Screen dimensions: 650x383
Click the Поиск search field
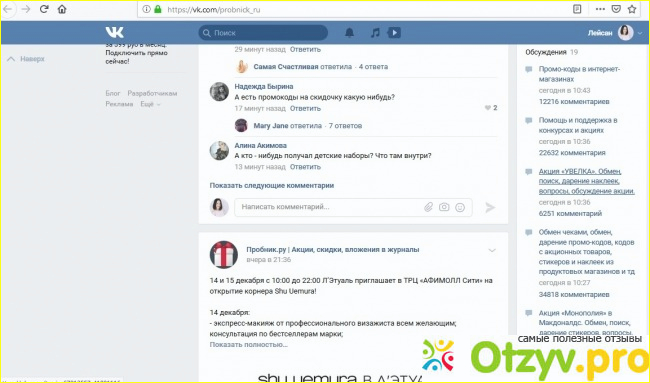pos(263,33)
